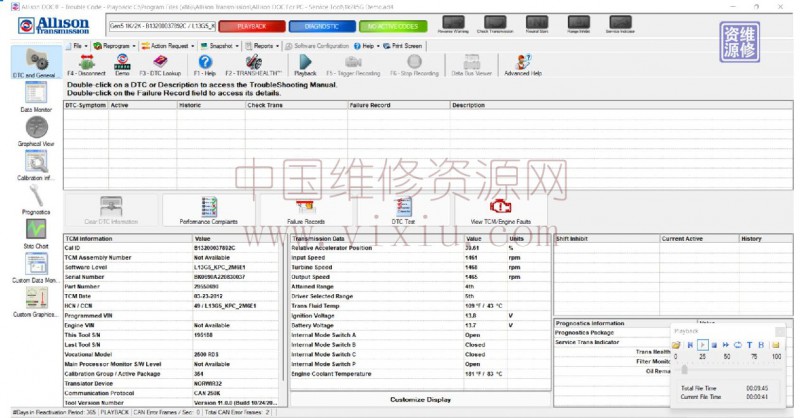The image size is (800, 418).
Task: Click the B button in Playback panel
Action: (761, 345)
